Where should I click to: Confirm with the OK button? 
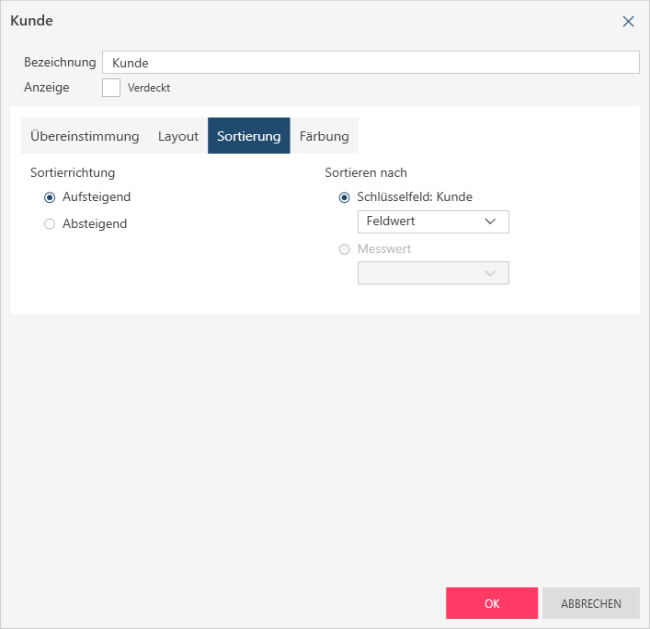point(491,603)
